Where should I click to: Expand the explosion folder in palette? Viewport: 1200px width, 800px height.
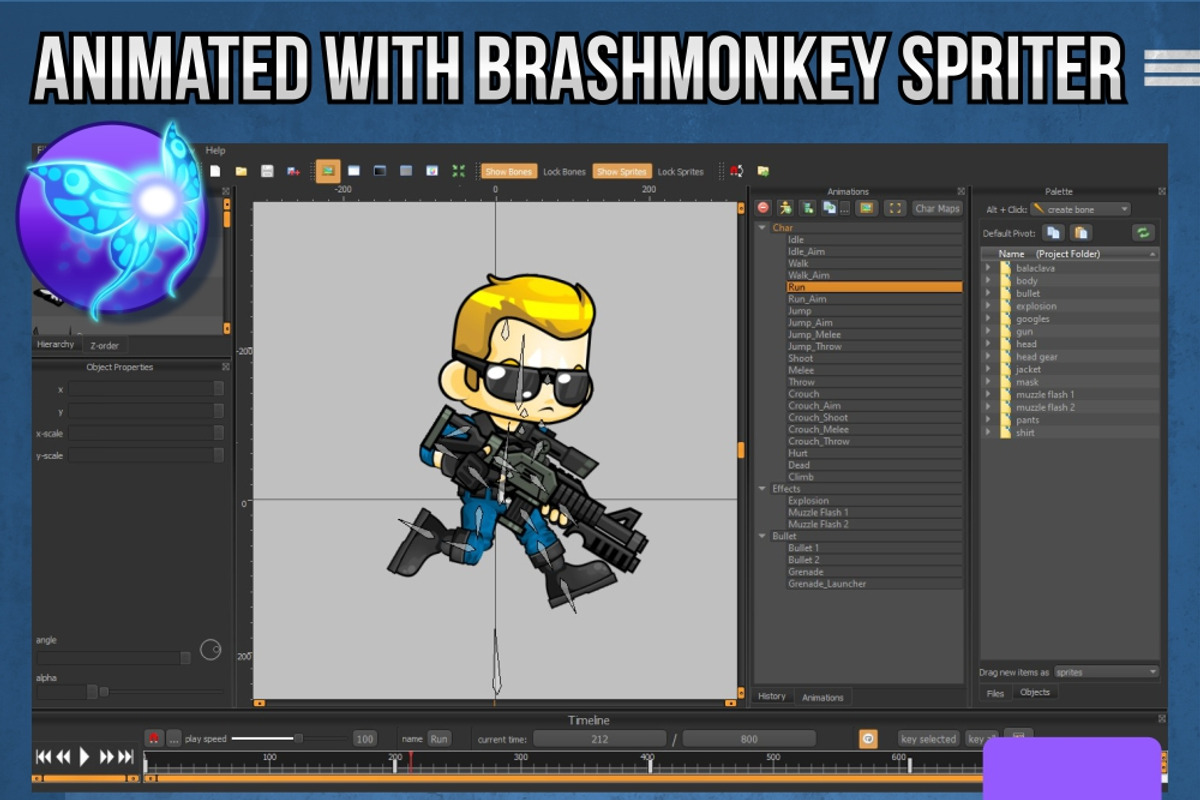click(x=988, y=306)
